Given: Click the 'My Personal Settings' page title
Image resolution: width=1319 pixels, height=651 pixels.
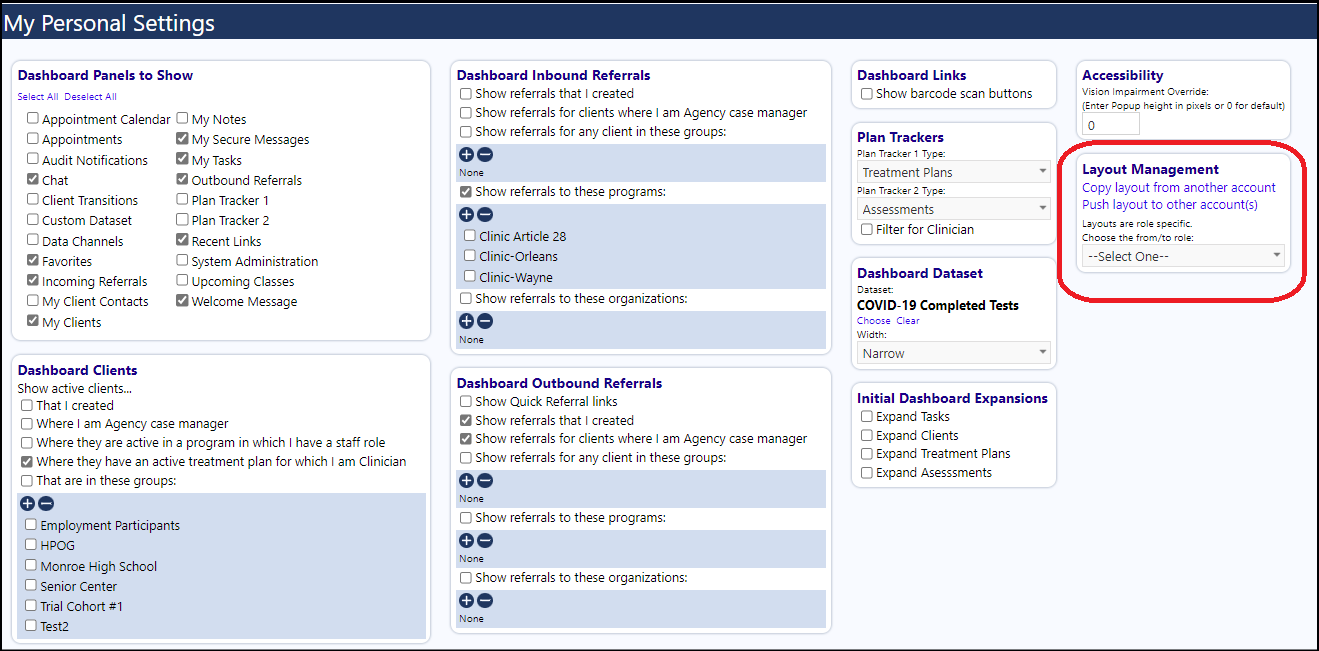Looking at the screenshot, I should pyautogui.click(x=110, y=22).
